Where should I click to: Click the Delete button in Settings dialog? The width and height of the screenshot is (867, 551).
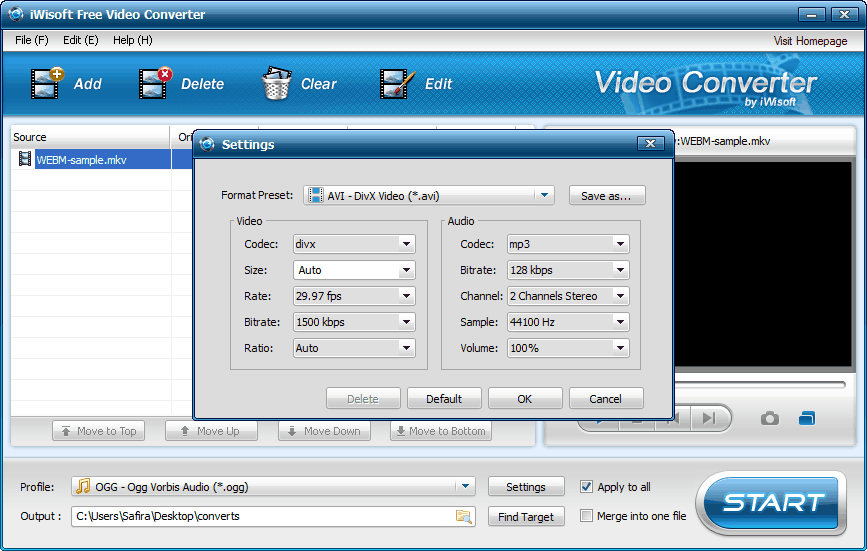pyautogui.click(x=363, y=398)
